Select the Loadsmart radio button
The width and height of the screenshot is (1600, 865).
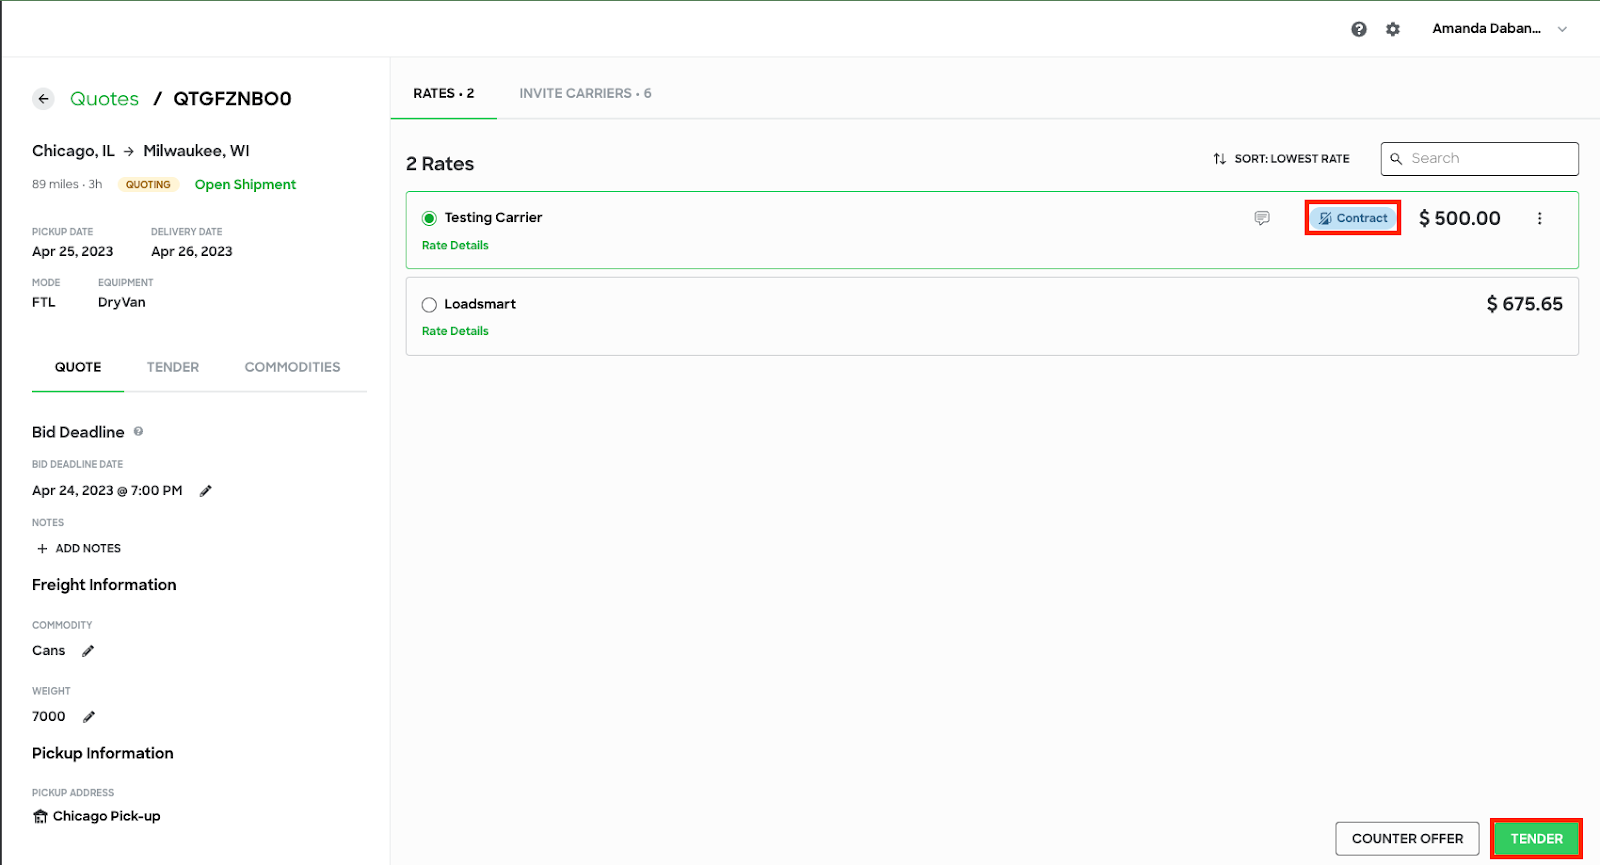pyautogui.click(x=429, y=305)
